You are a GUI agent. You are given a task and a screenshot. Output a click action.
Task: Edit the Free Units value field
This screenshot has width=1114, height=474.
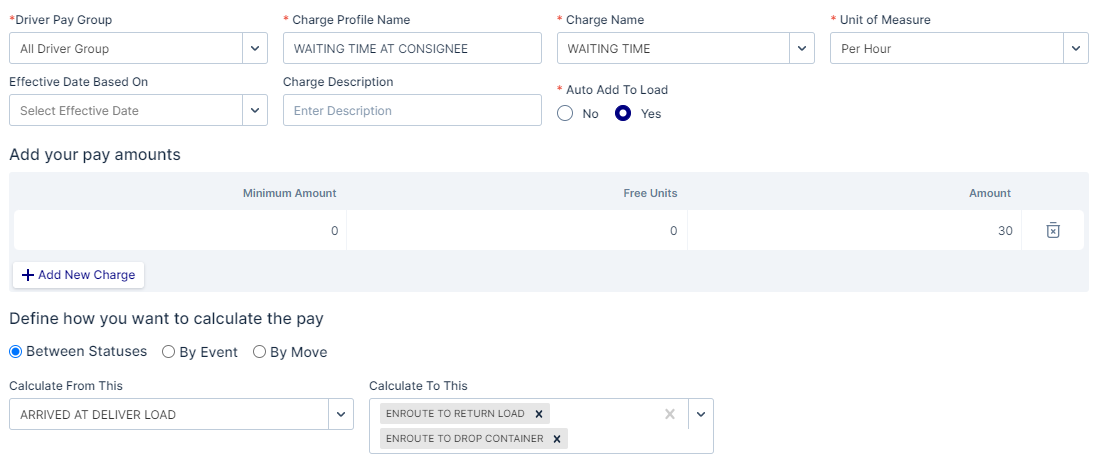pos(517,230)
